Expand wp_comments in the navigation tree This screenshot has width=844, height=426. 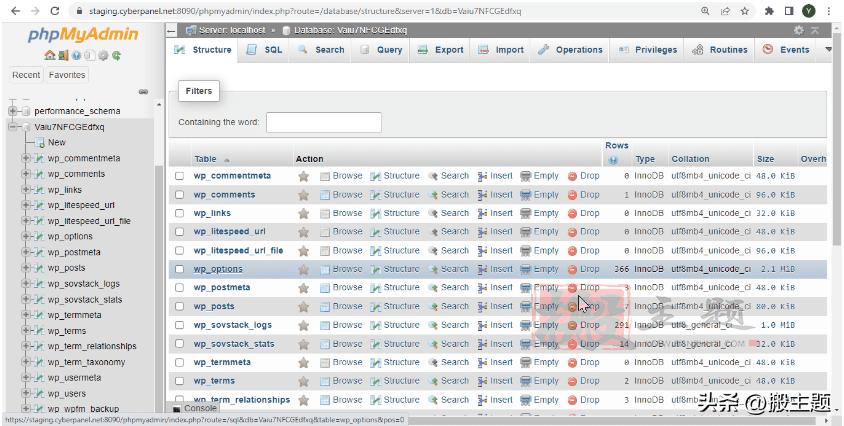[x=26, y=174]
